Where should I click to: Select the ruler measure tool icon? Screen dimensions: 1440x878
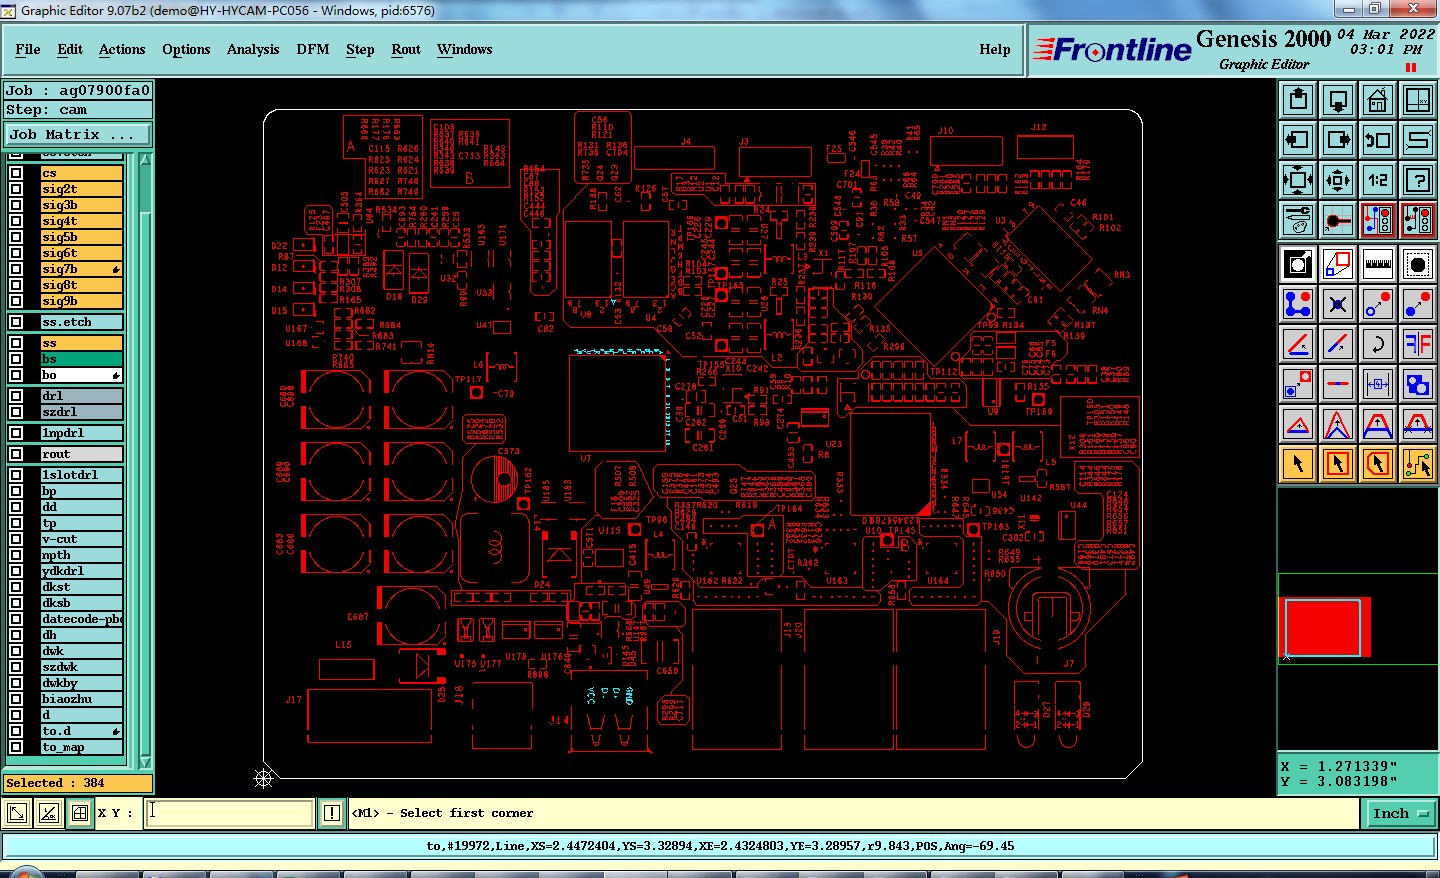(x=1378, y=264)
